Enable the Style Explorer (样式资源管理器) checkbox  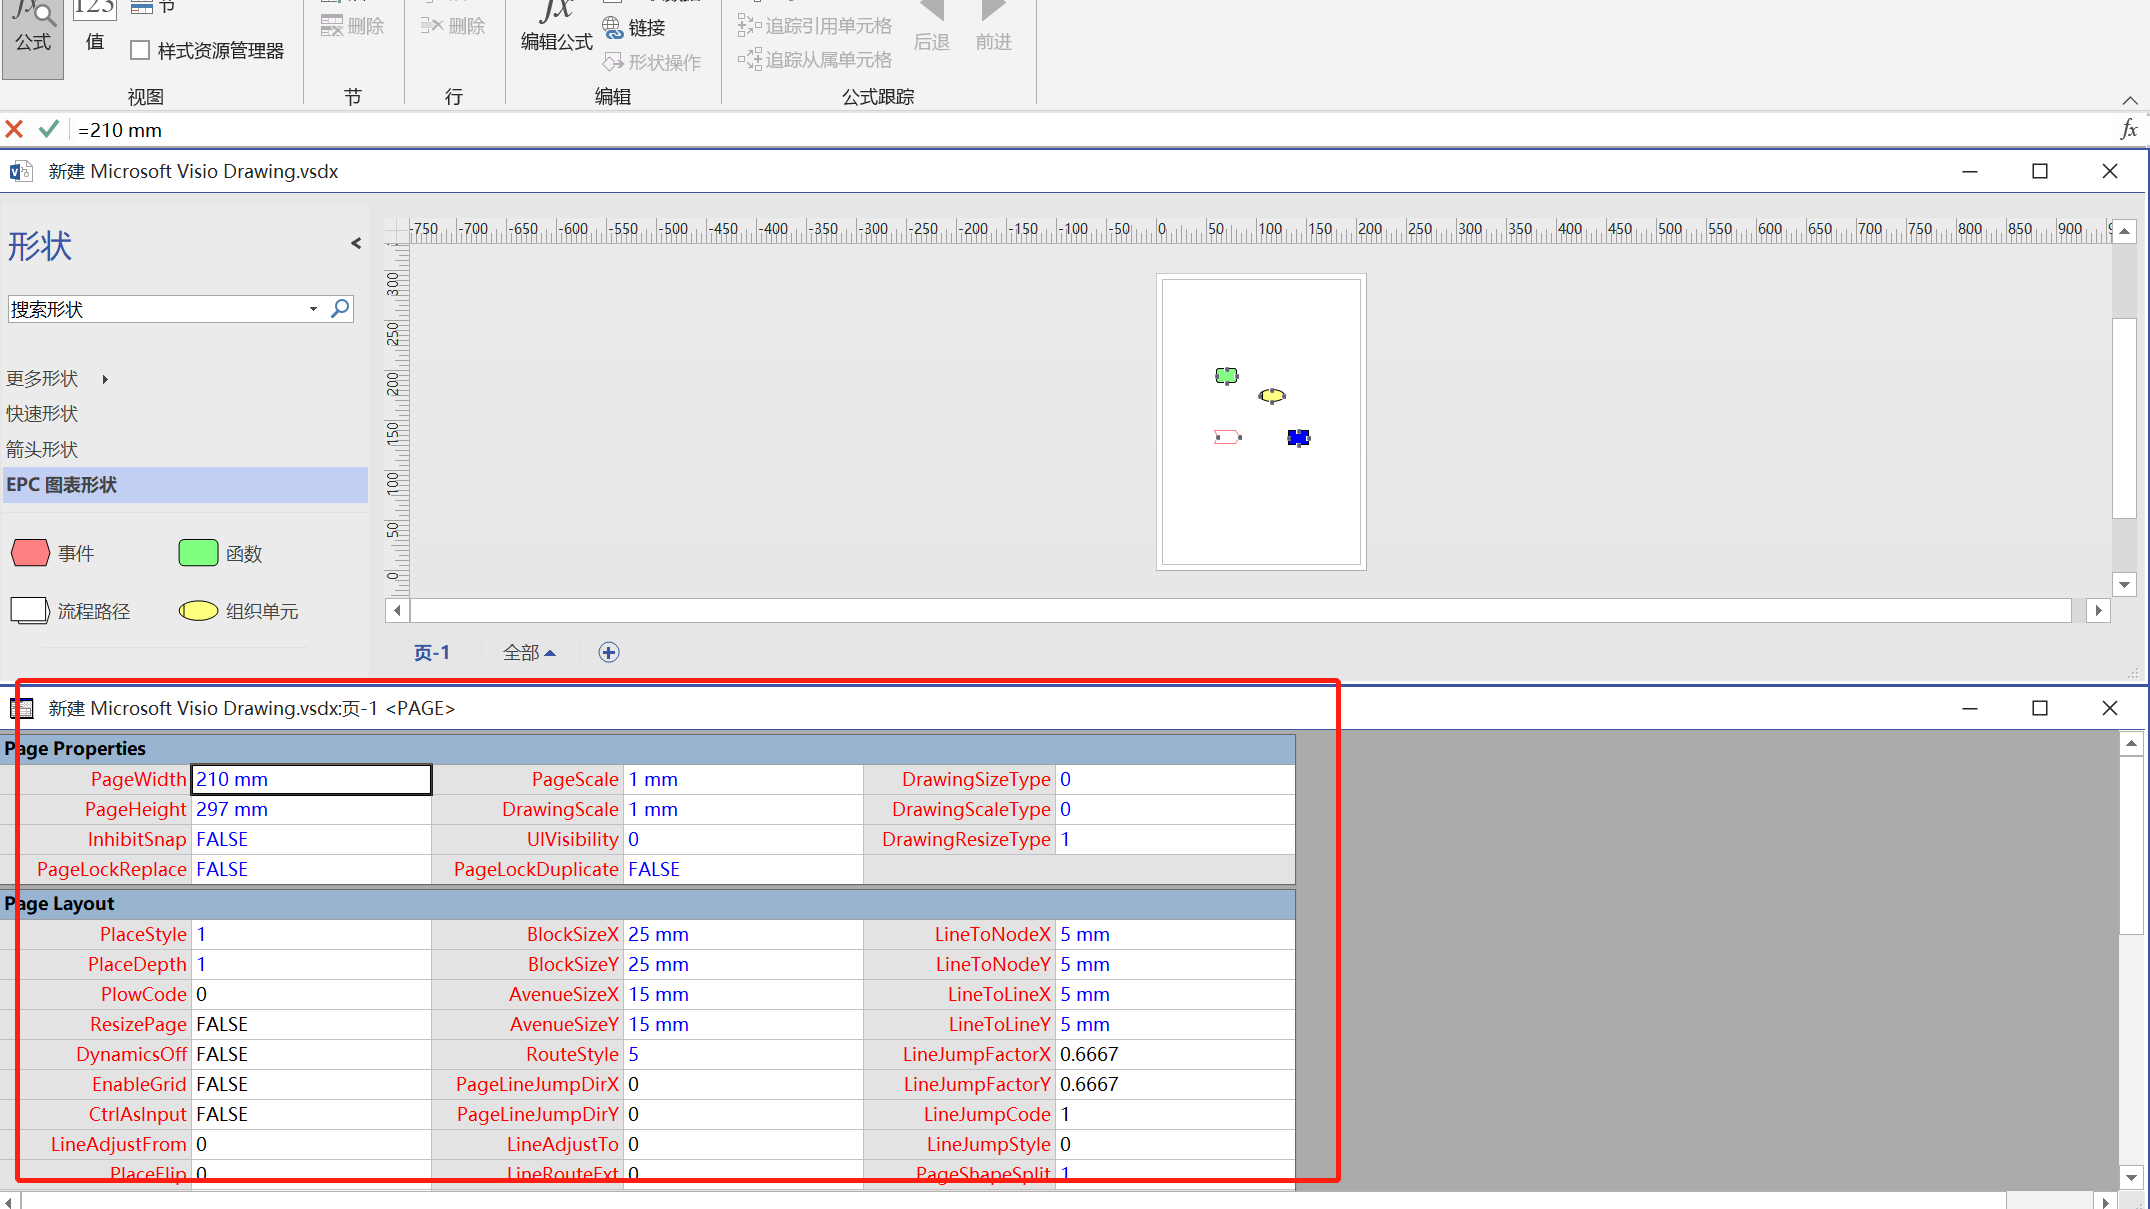(141, 51)
